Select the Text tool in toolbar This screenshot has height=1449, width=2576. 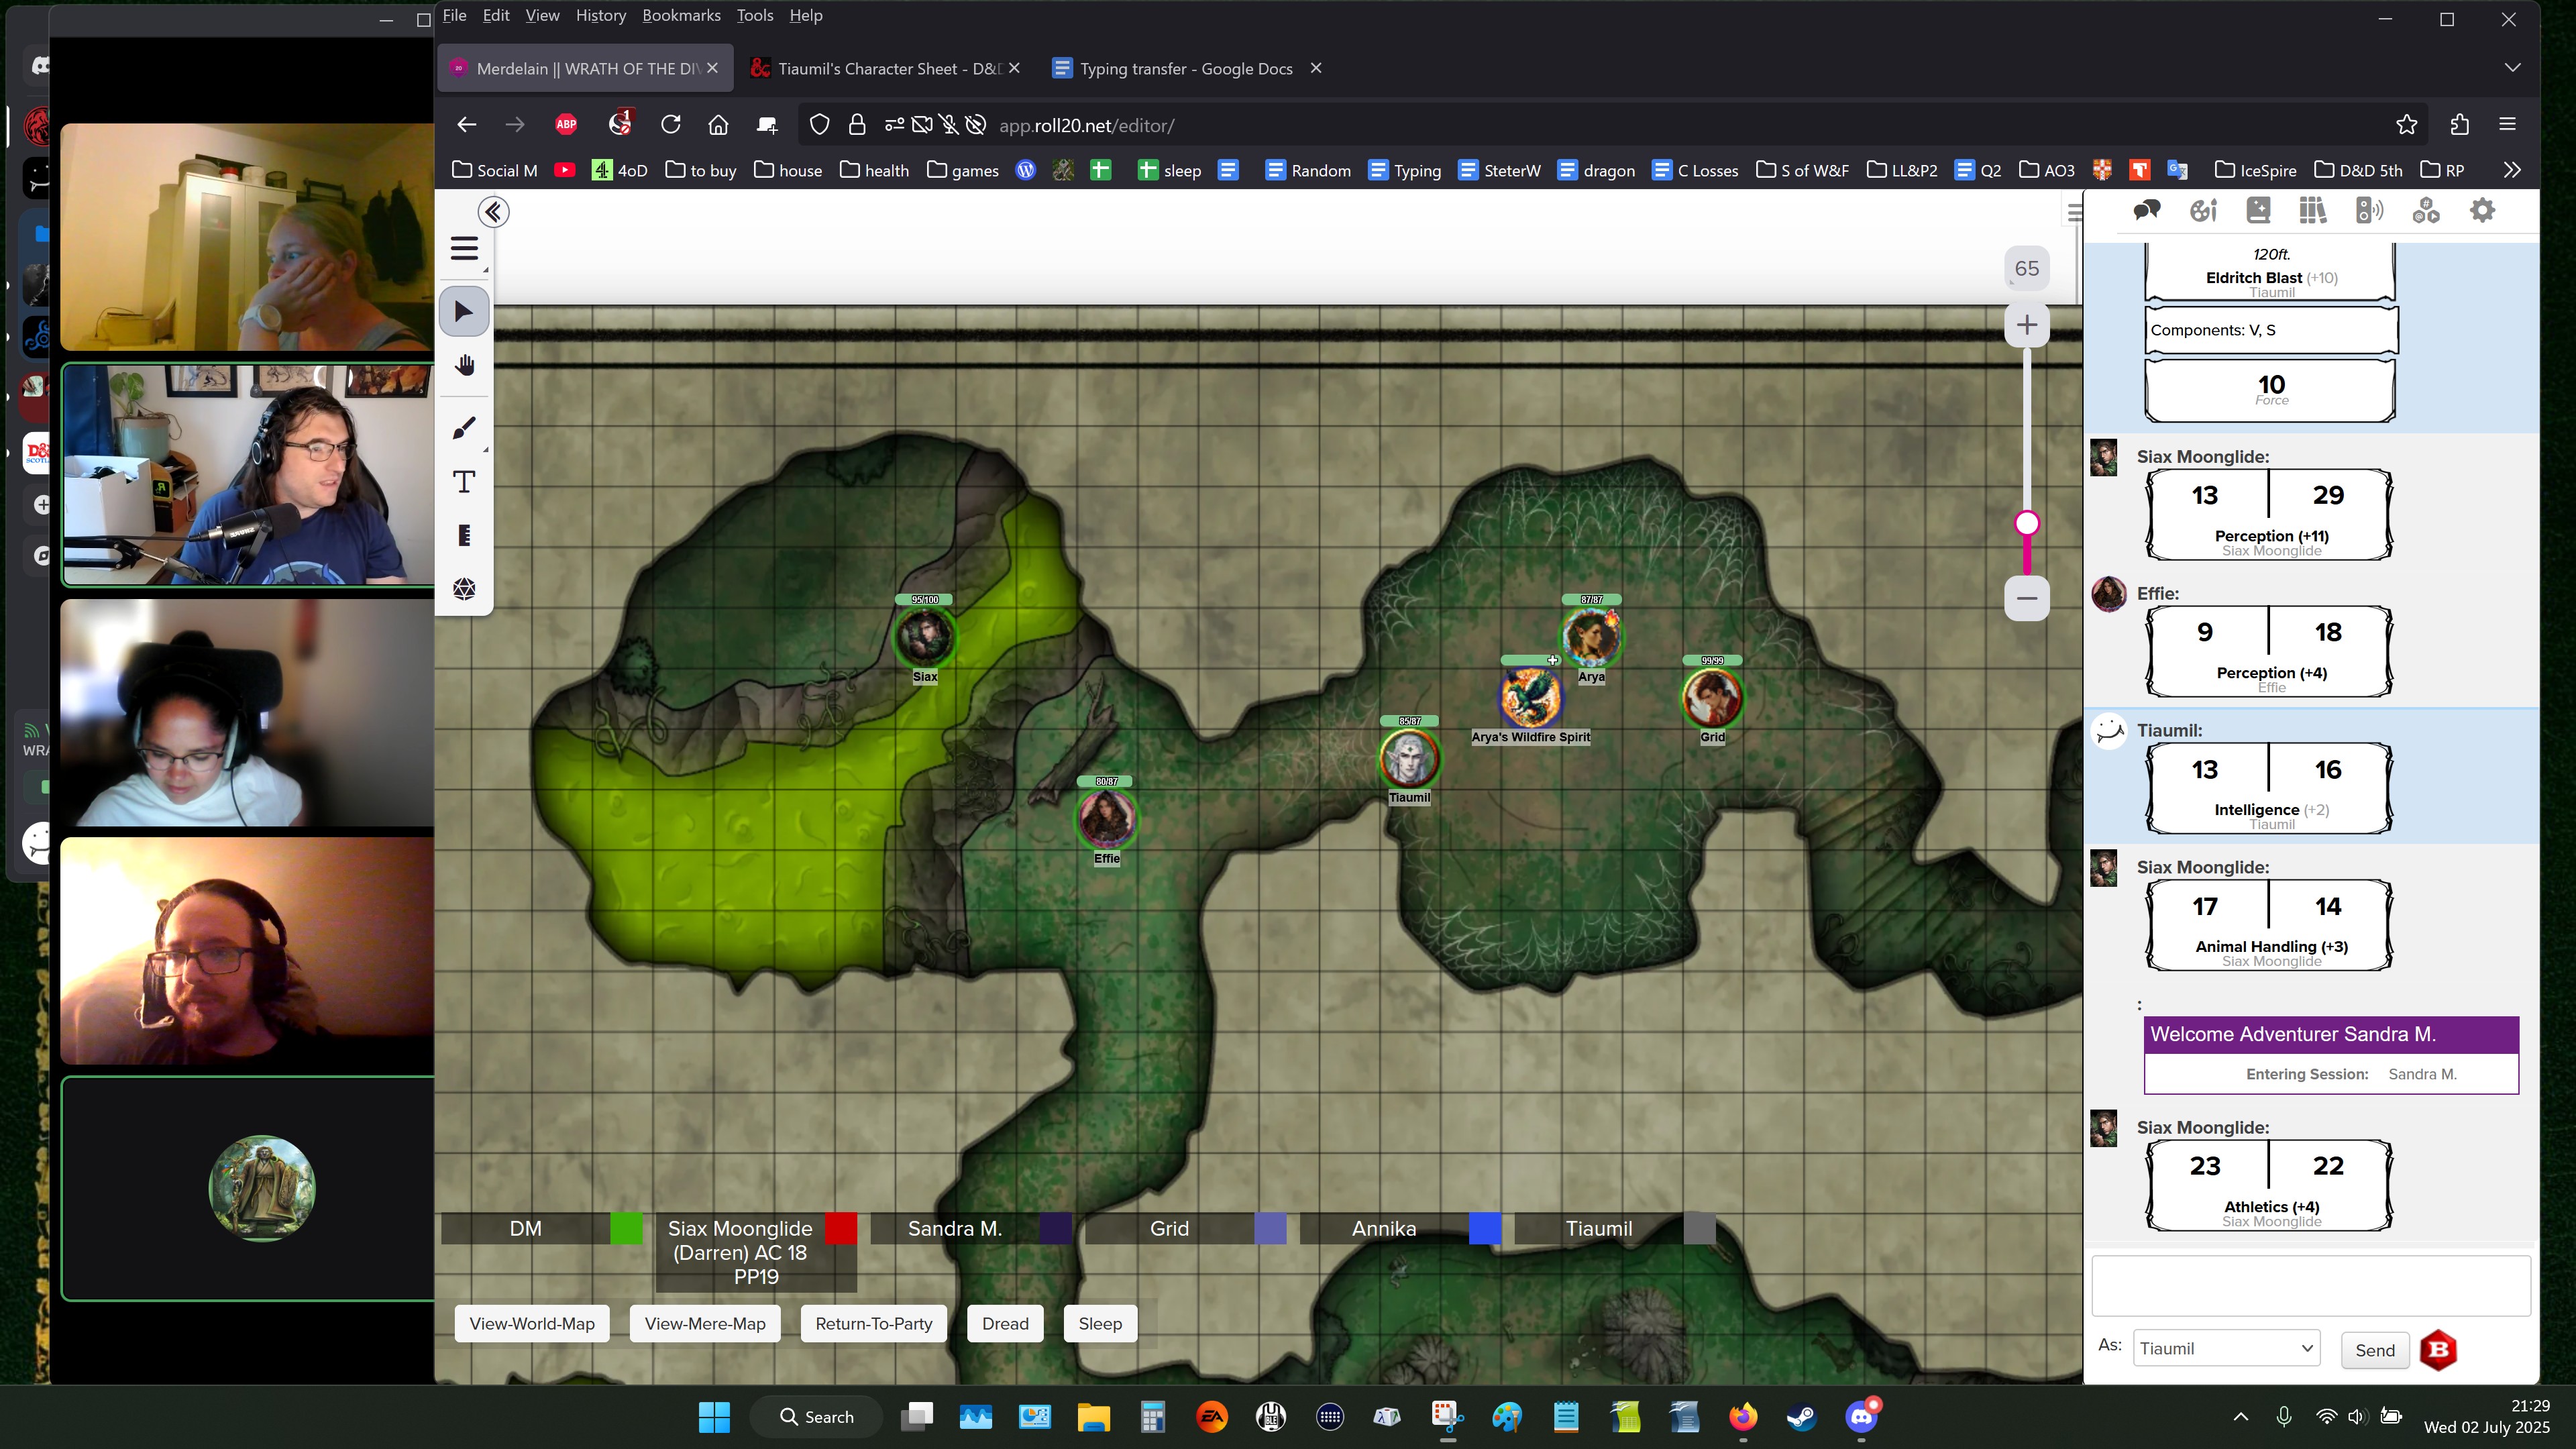click(x=464, y=482)
